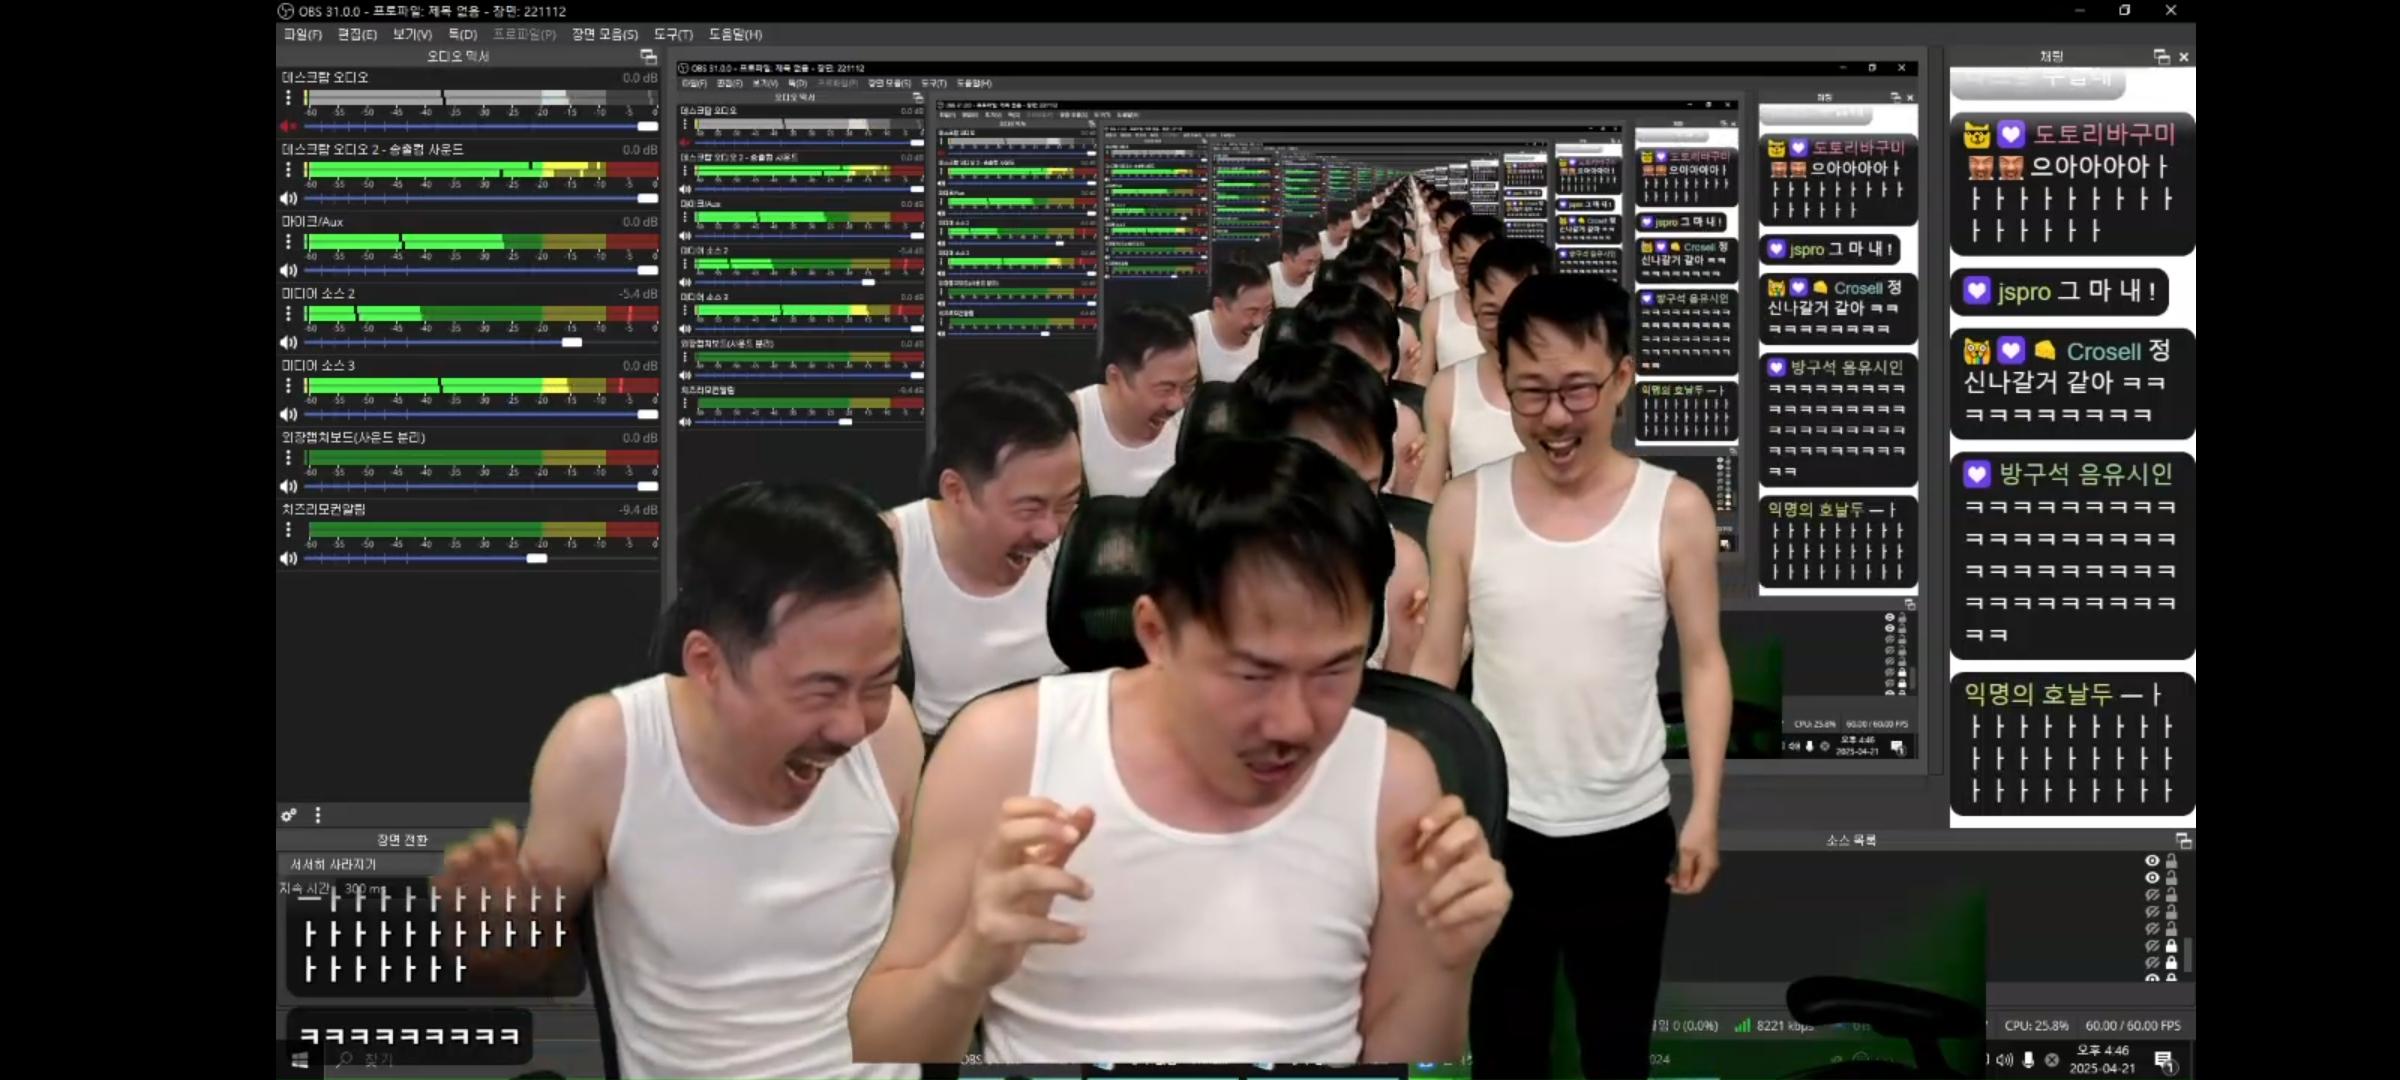Open options menu for 마이크/Aux channel
This screenshot has width=2400, height=1080.
coord(289,242)
